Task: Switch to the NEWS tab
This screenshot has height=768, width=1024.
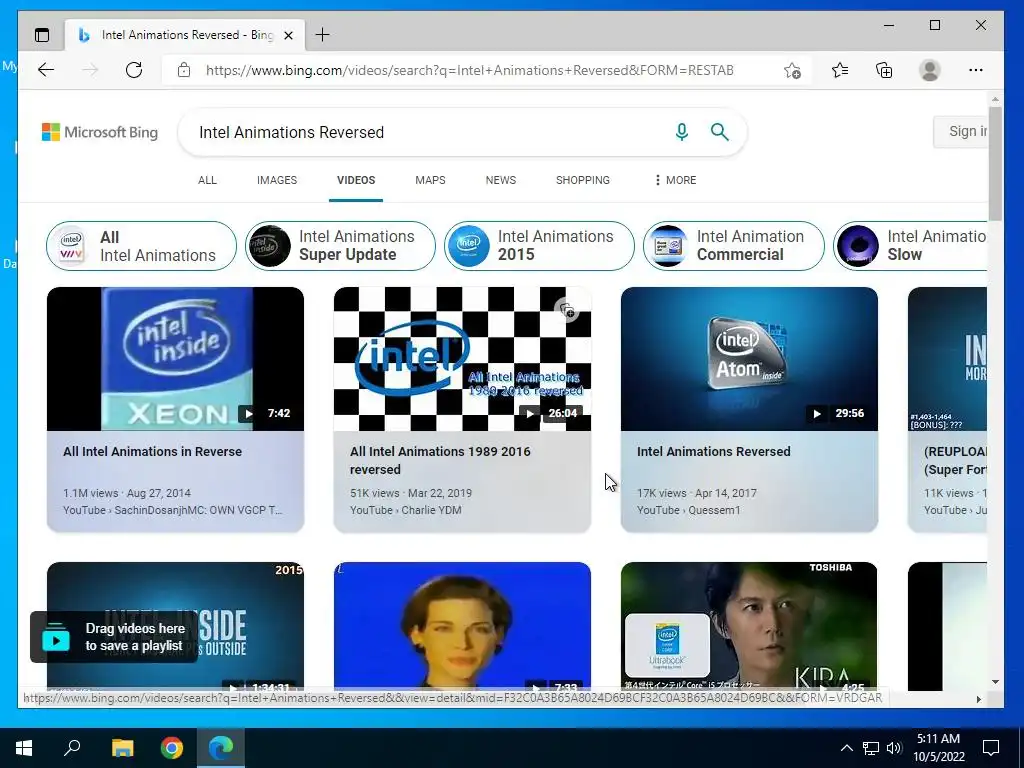Action: click(501, 180)
